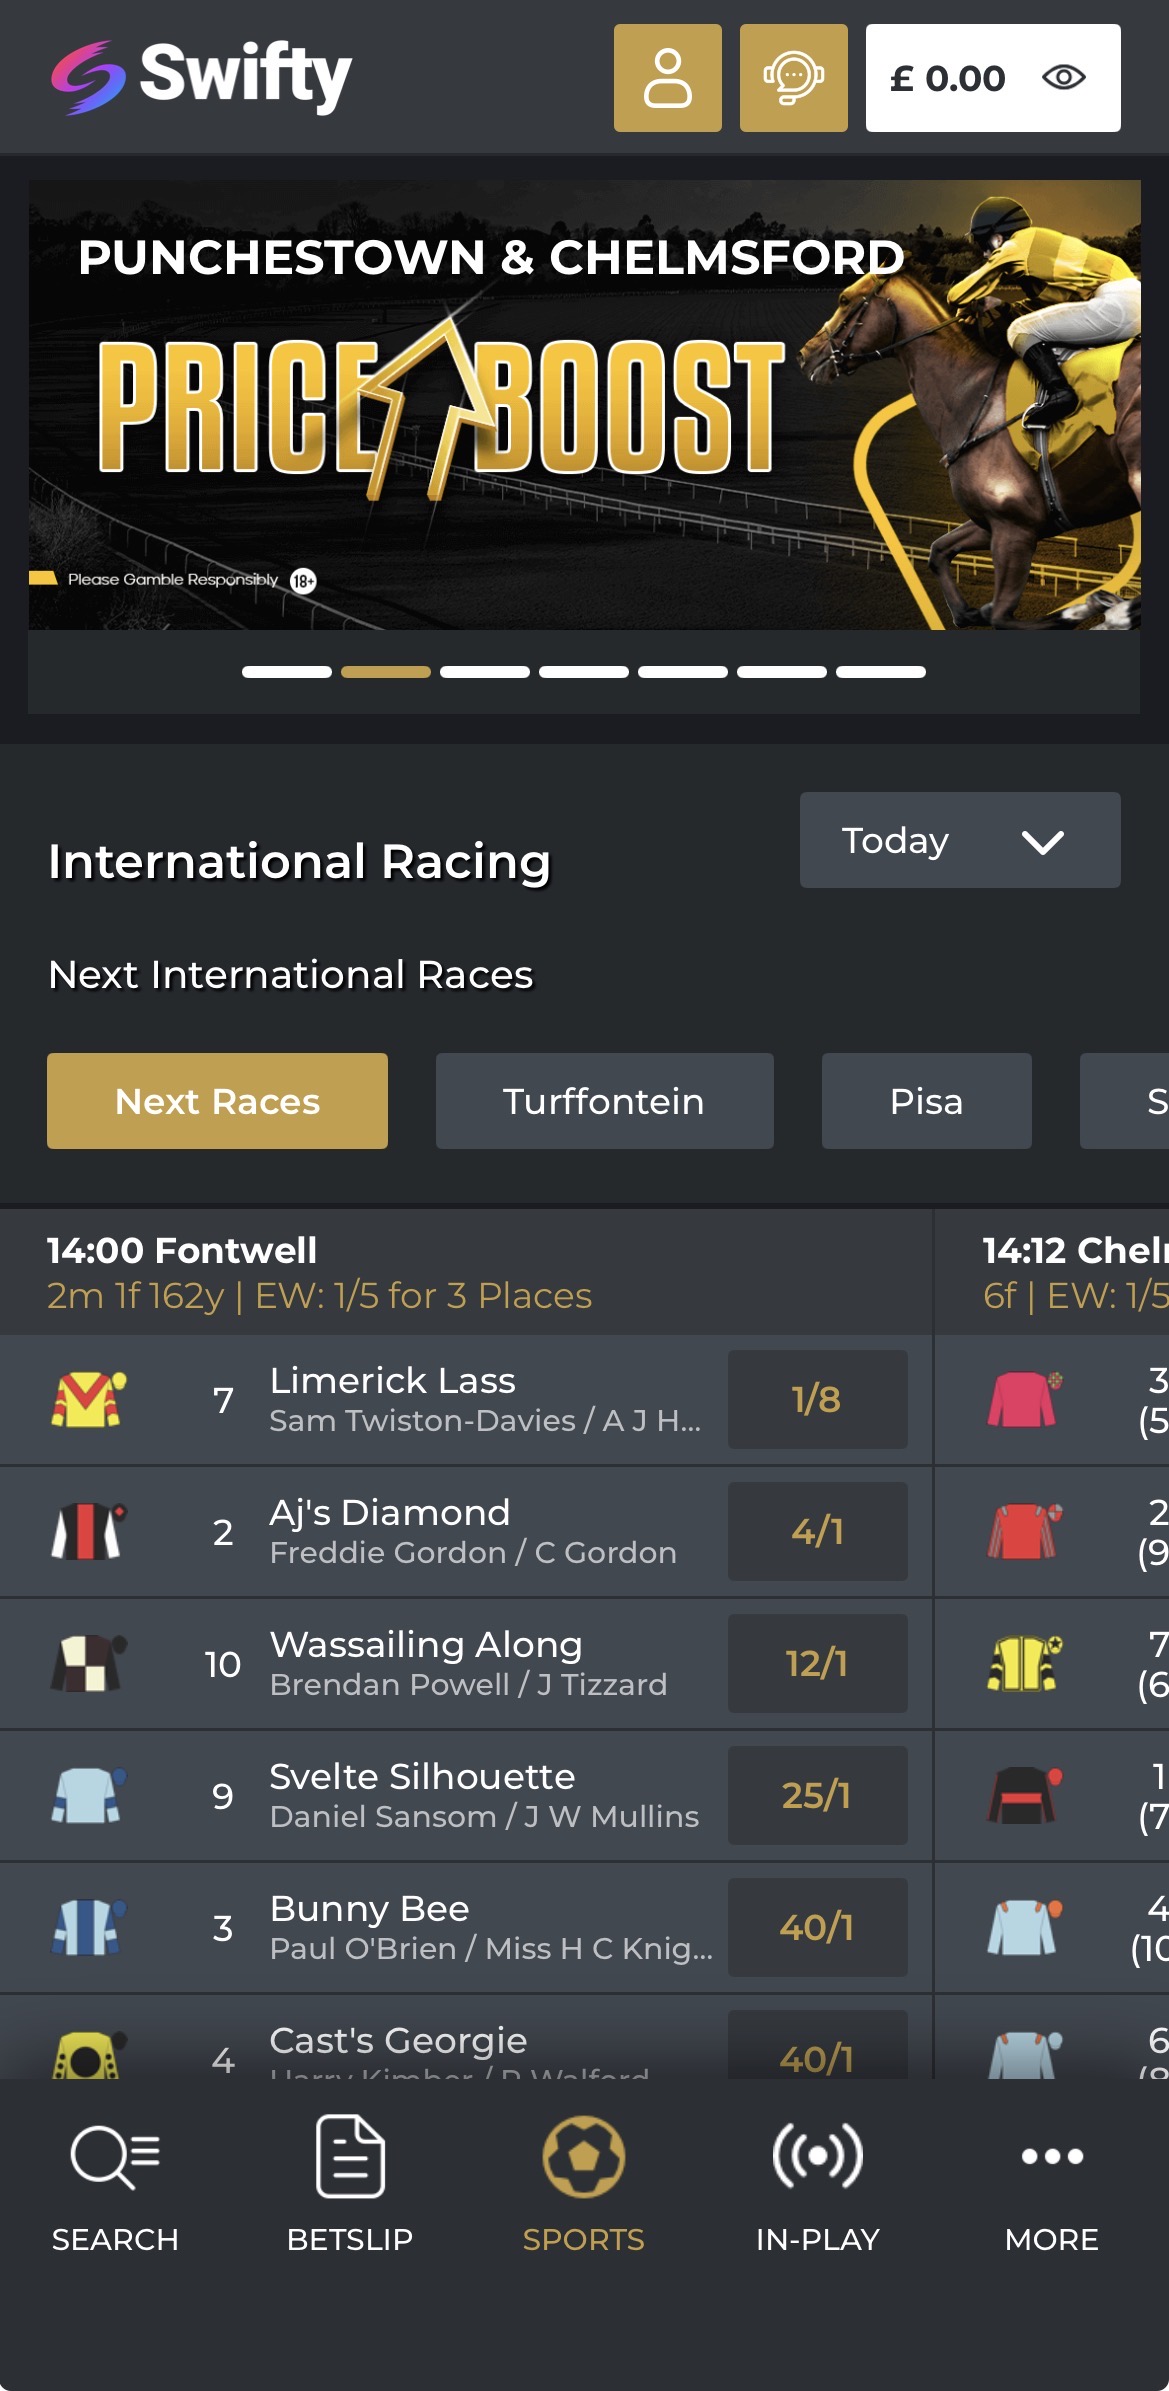Image resolution: width=1169 pixels, height=2391 pixels.
Task: Expand the Today date dropdown
Action: [x=959, y=840]
